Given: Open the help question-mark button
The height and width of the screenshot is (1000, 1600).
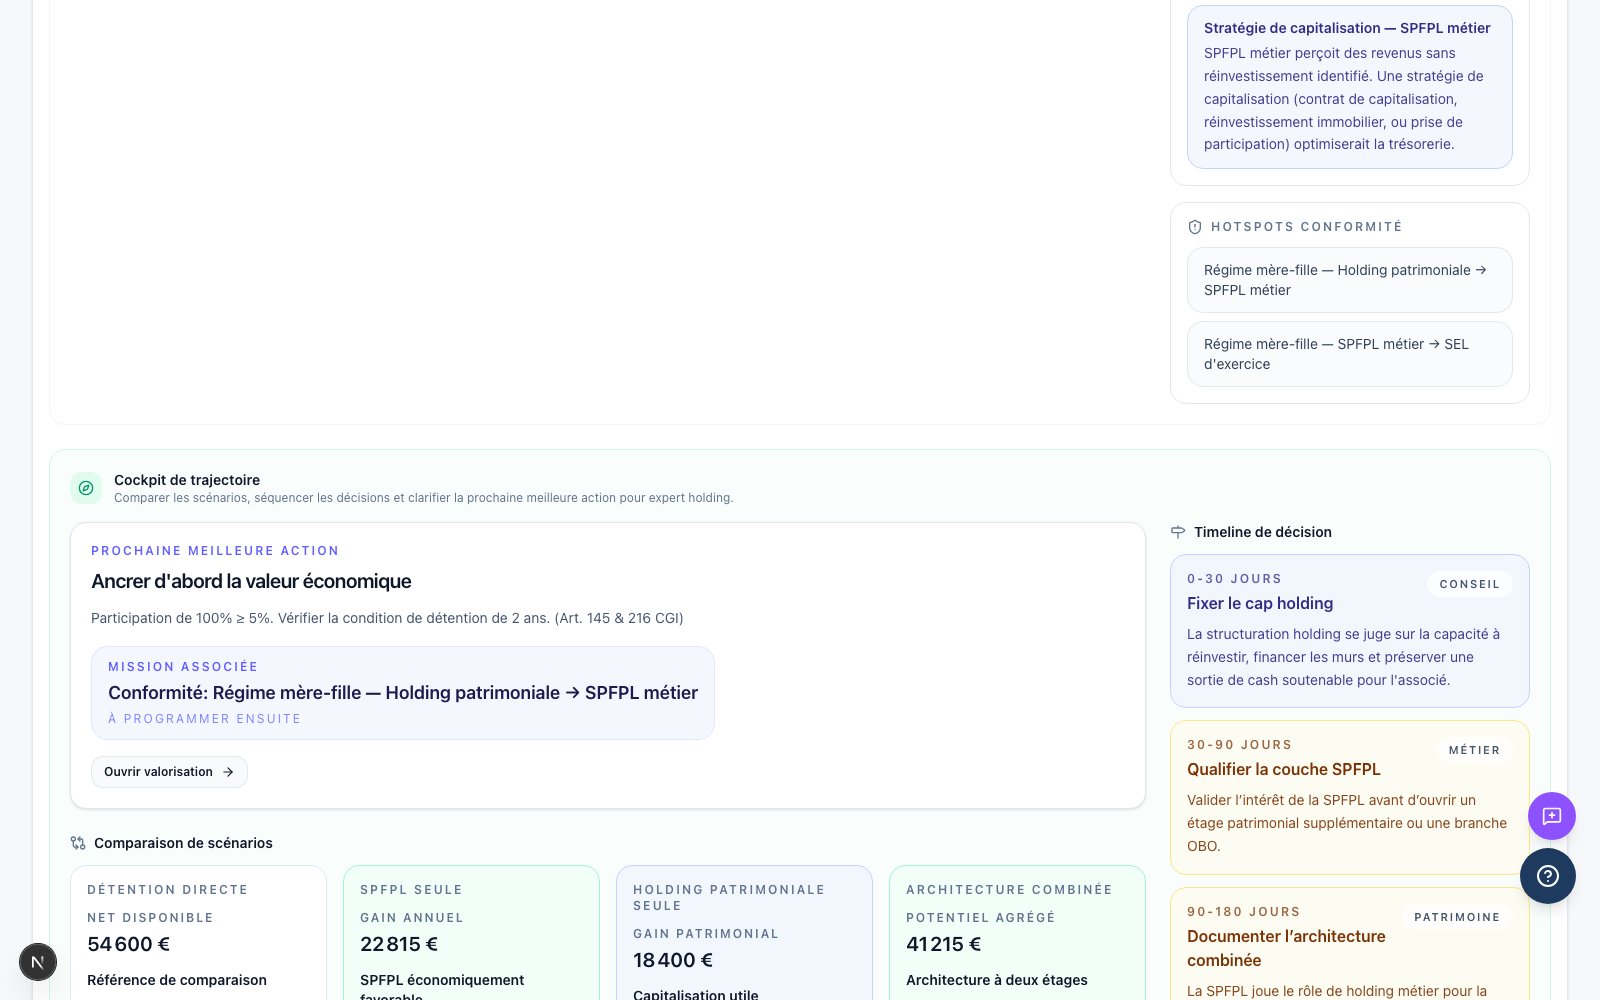Looking at the screenshot, I should point(1547,876).
